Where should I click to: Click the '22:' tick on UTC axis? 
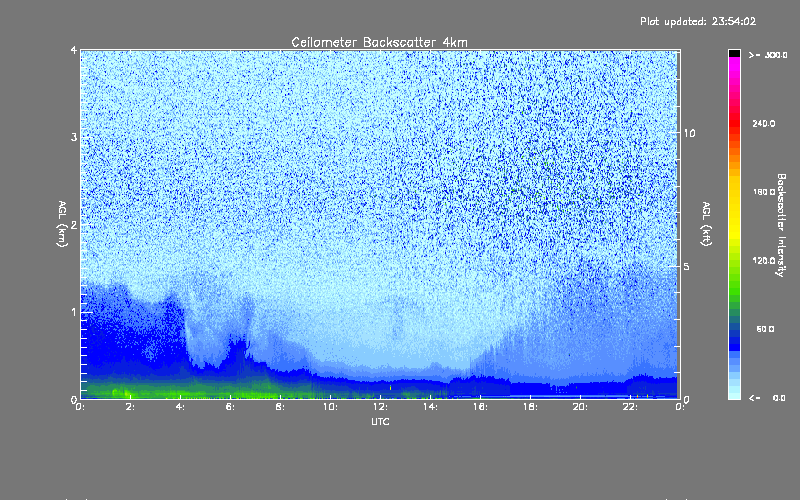coord(630,407)
